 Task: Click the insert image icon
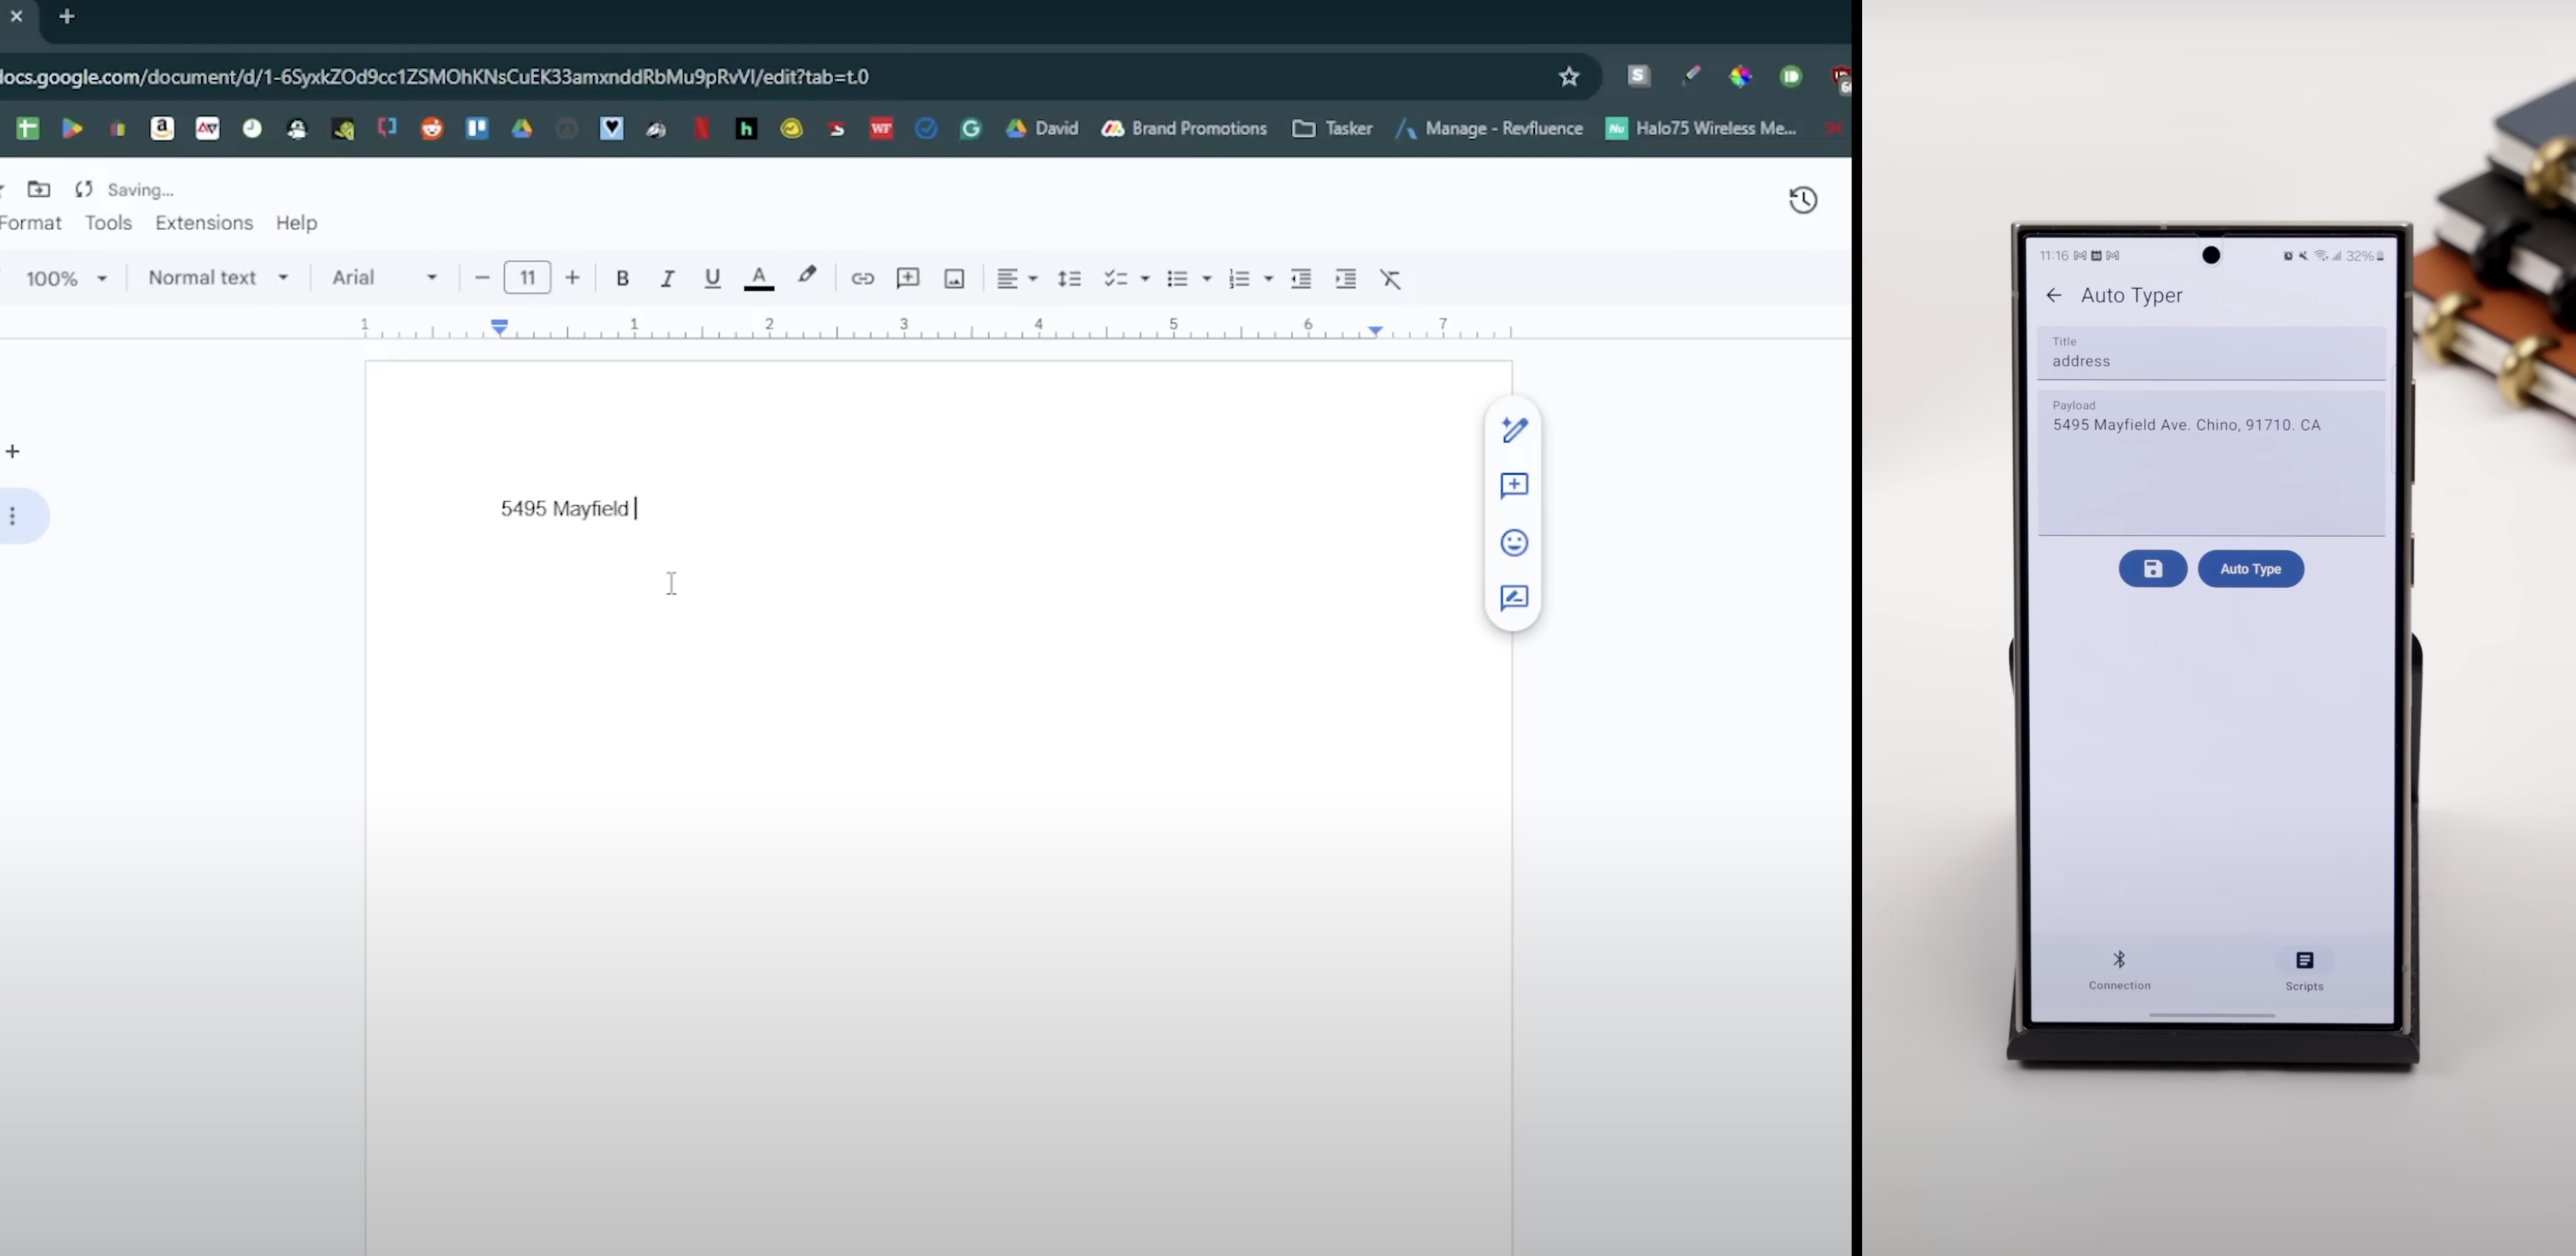[x=954, y=278]
